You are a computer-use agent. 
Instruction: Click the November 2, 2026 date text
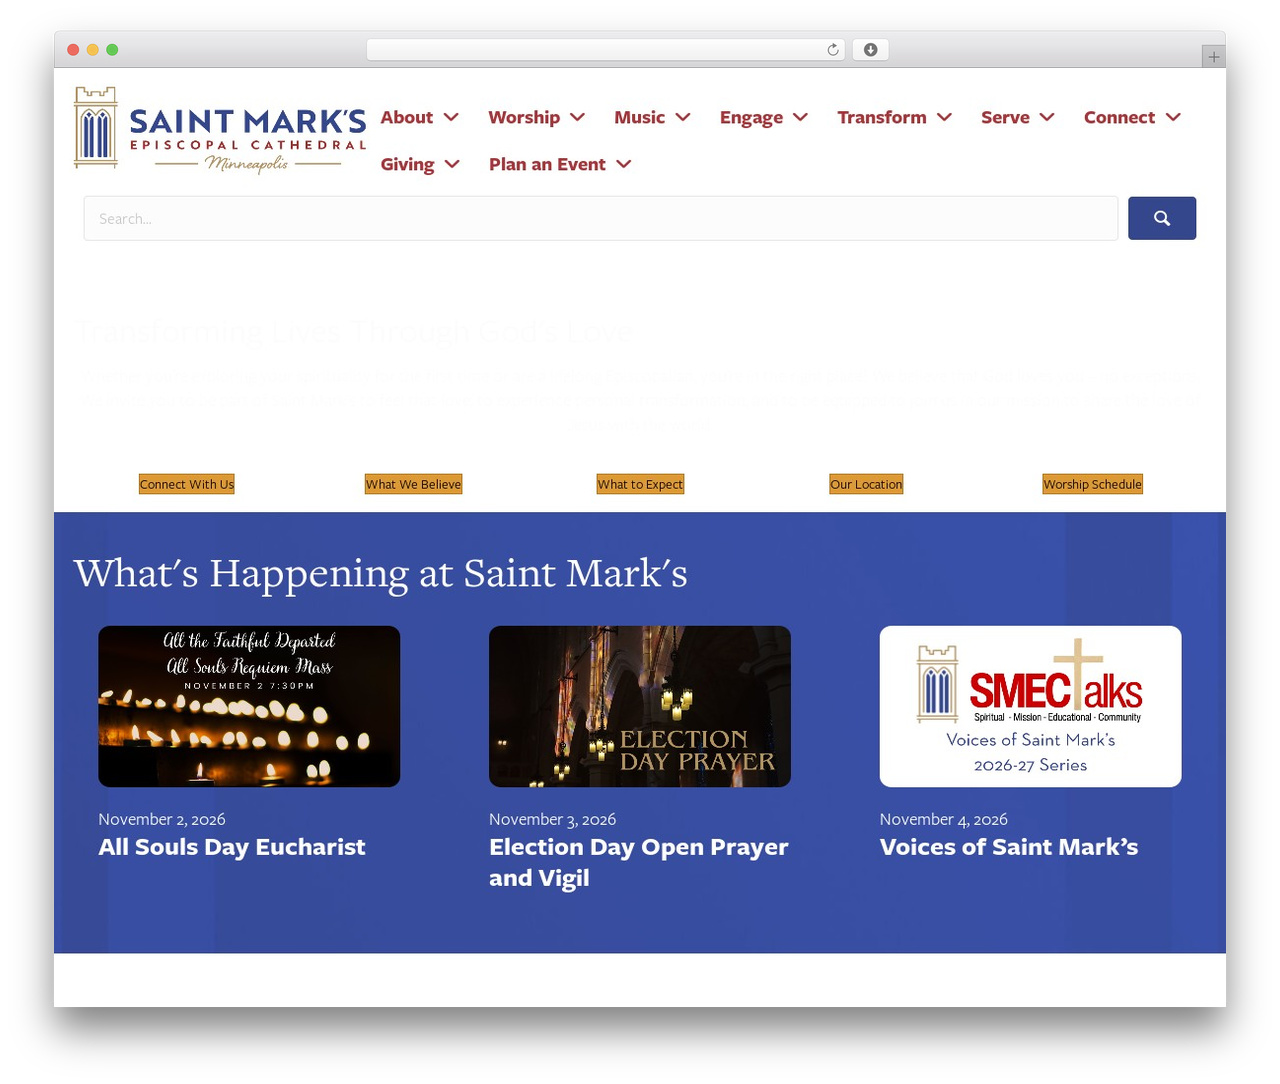162,819
